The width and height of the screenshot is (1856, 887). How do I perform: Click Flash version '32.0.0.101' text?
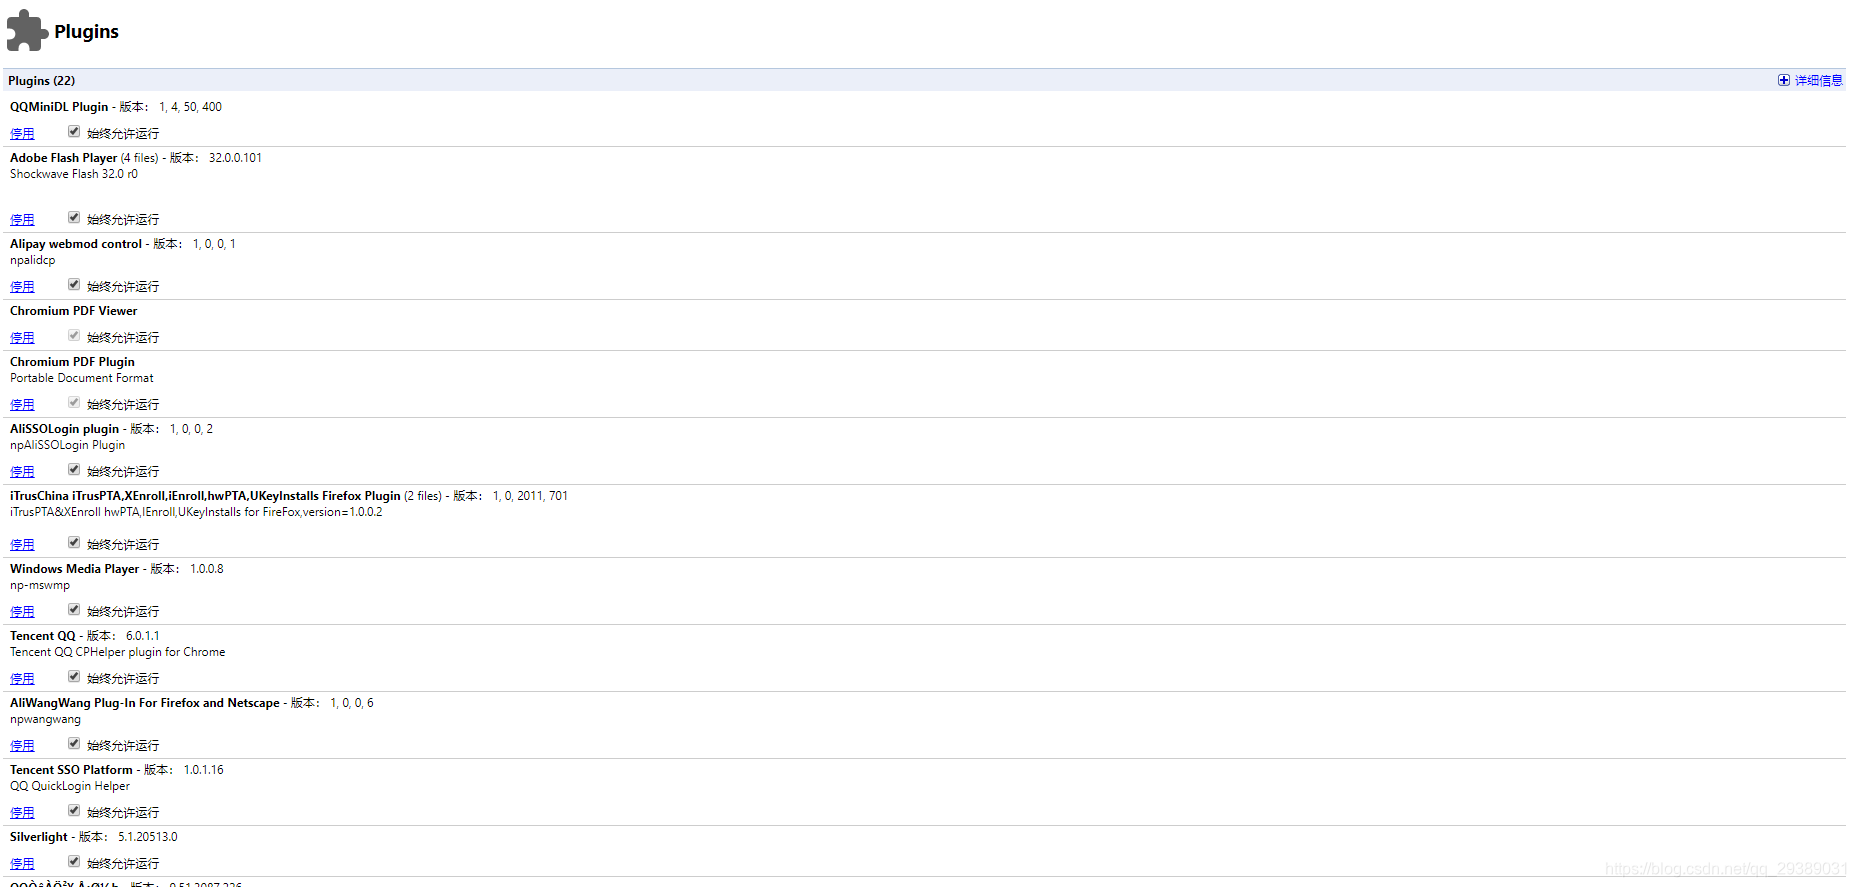[x=235, y=158]
